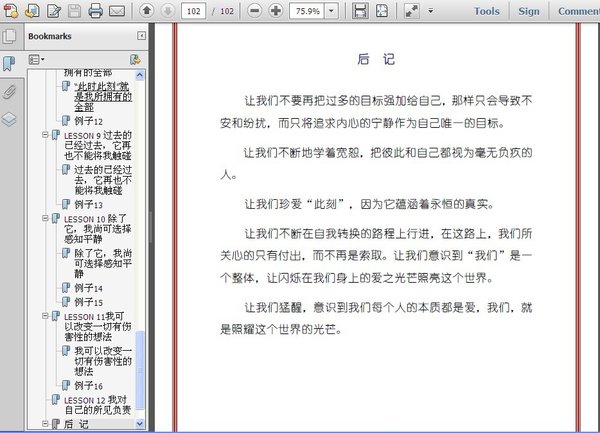Go to previous page with up arrow
This screenshot has width=600, height=433.
tap(146, 11)
